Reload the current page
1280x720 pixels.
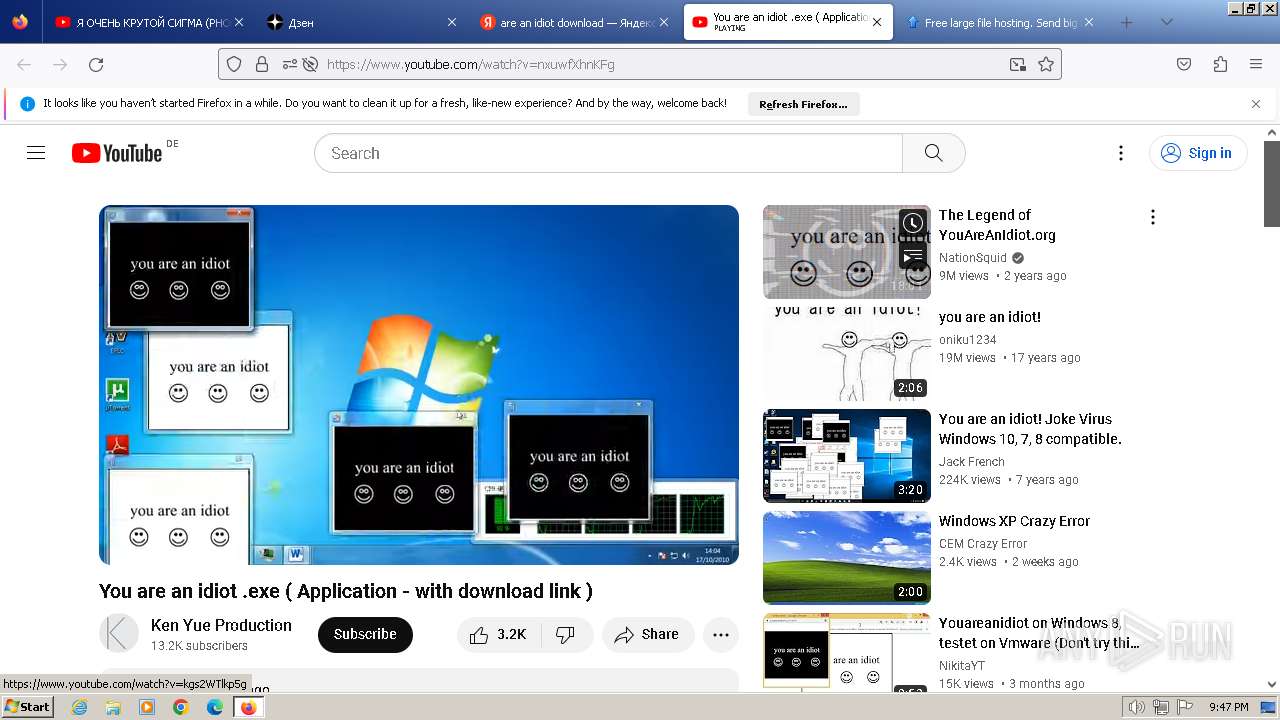coord(96,64)
